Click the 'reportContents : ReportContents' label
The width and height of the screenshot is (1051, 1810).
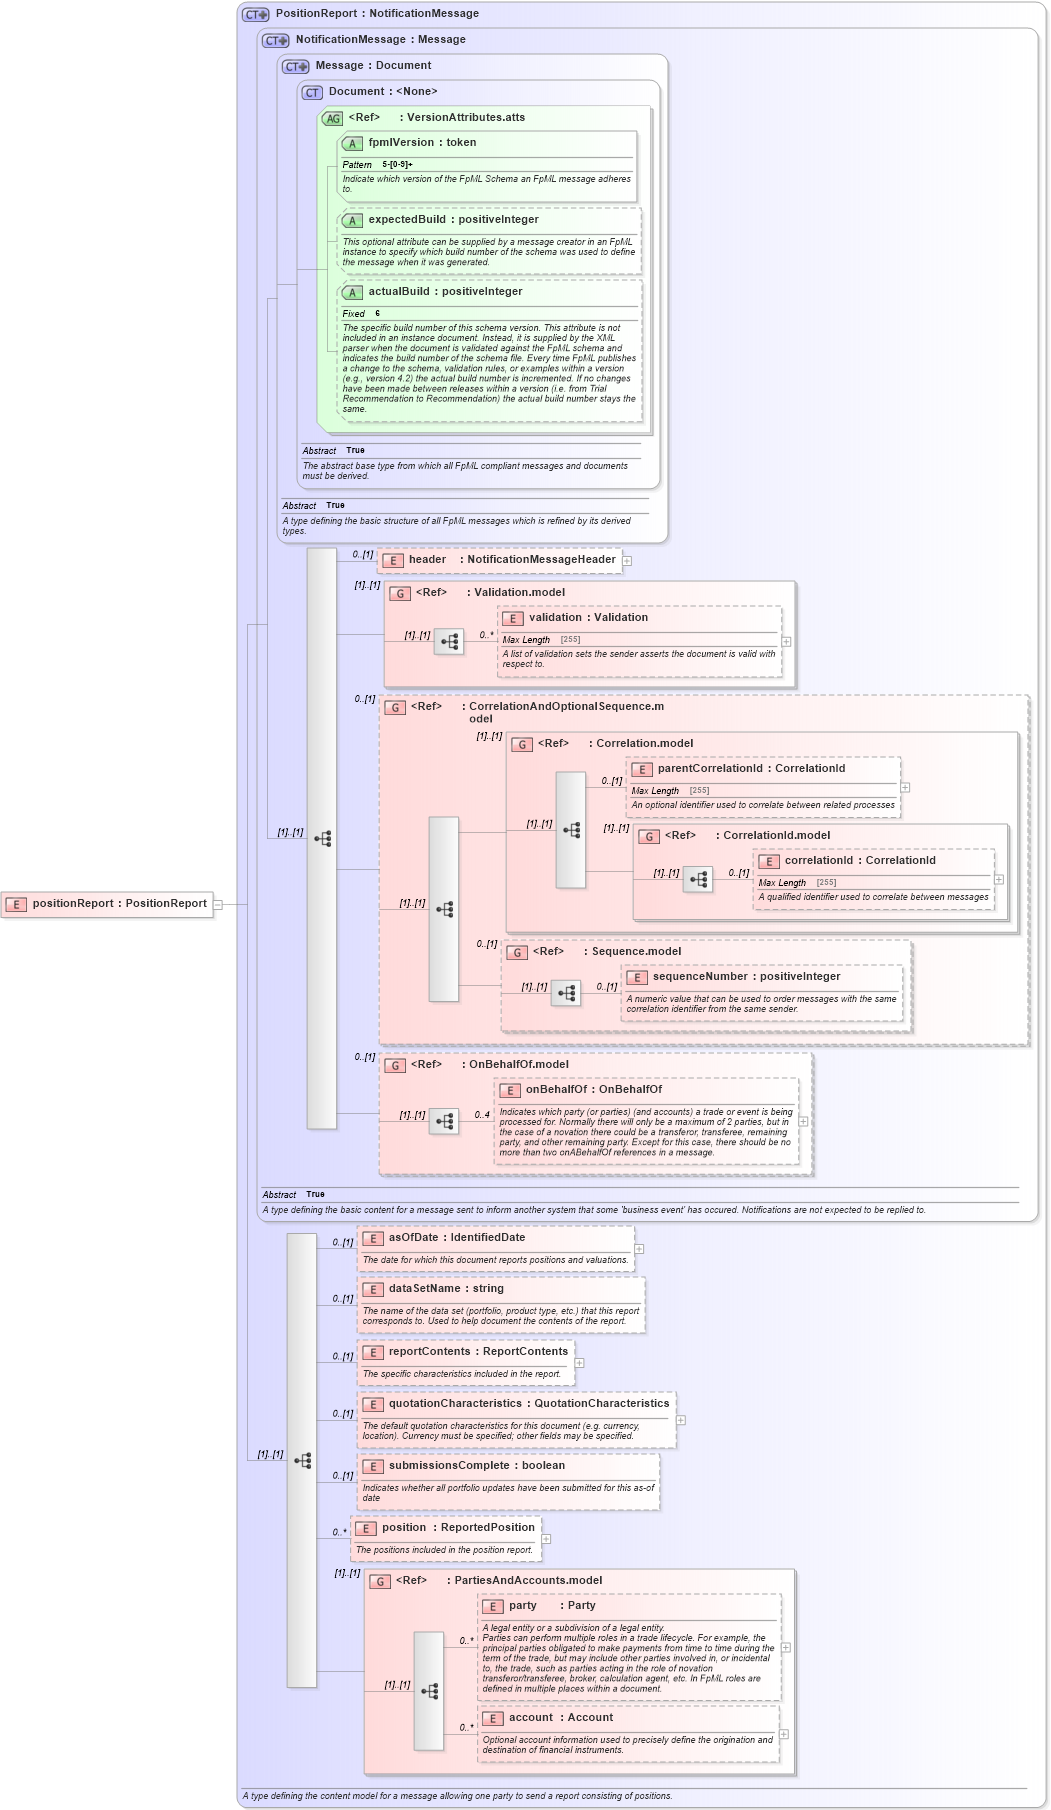point(478,1352)
